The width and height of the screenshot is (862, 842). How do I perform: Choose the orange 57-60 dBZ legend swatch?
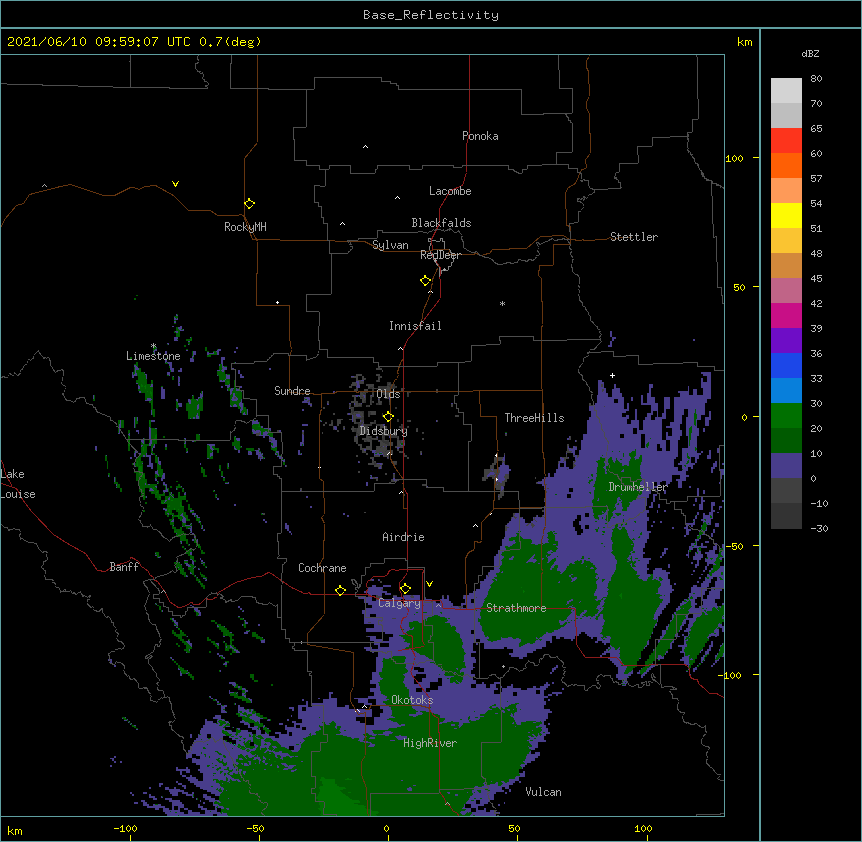pos(786,165)
